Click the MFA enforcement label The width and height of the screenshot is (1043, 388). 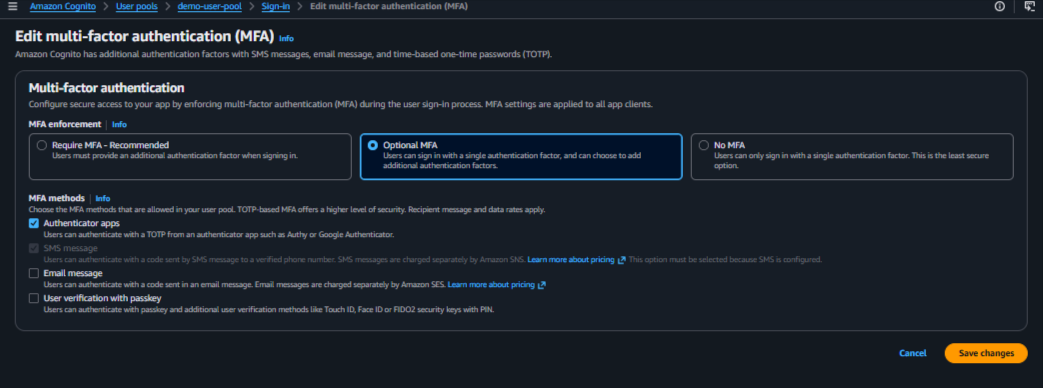pos(65,124)
